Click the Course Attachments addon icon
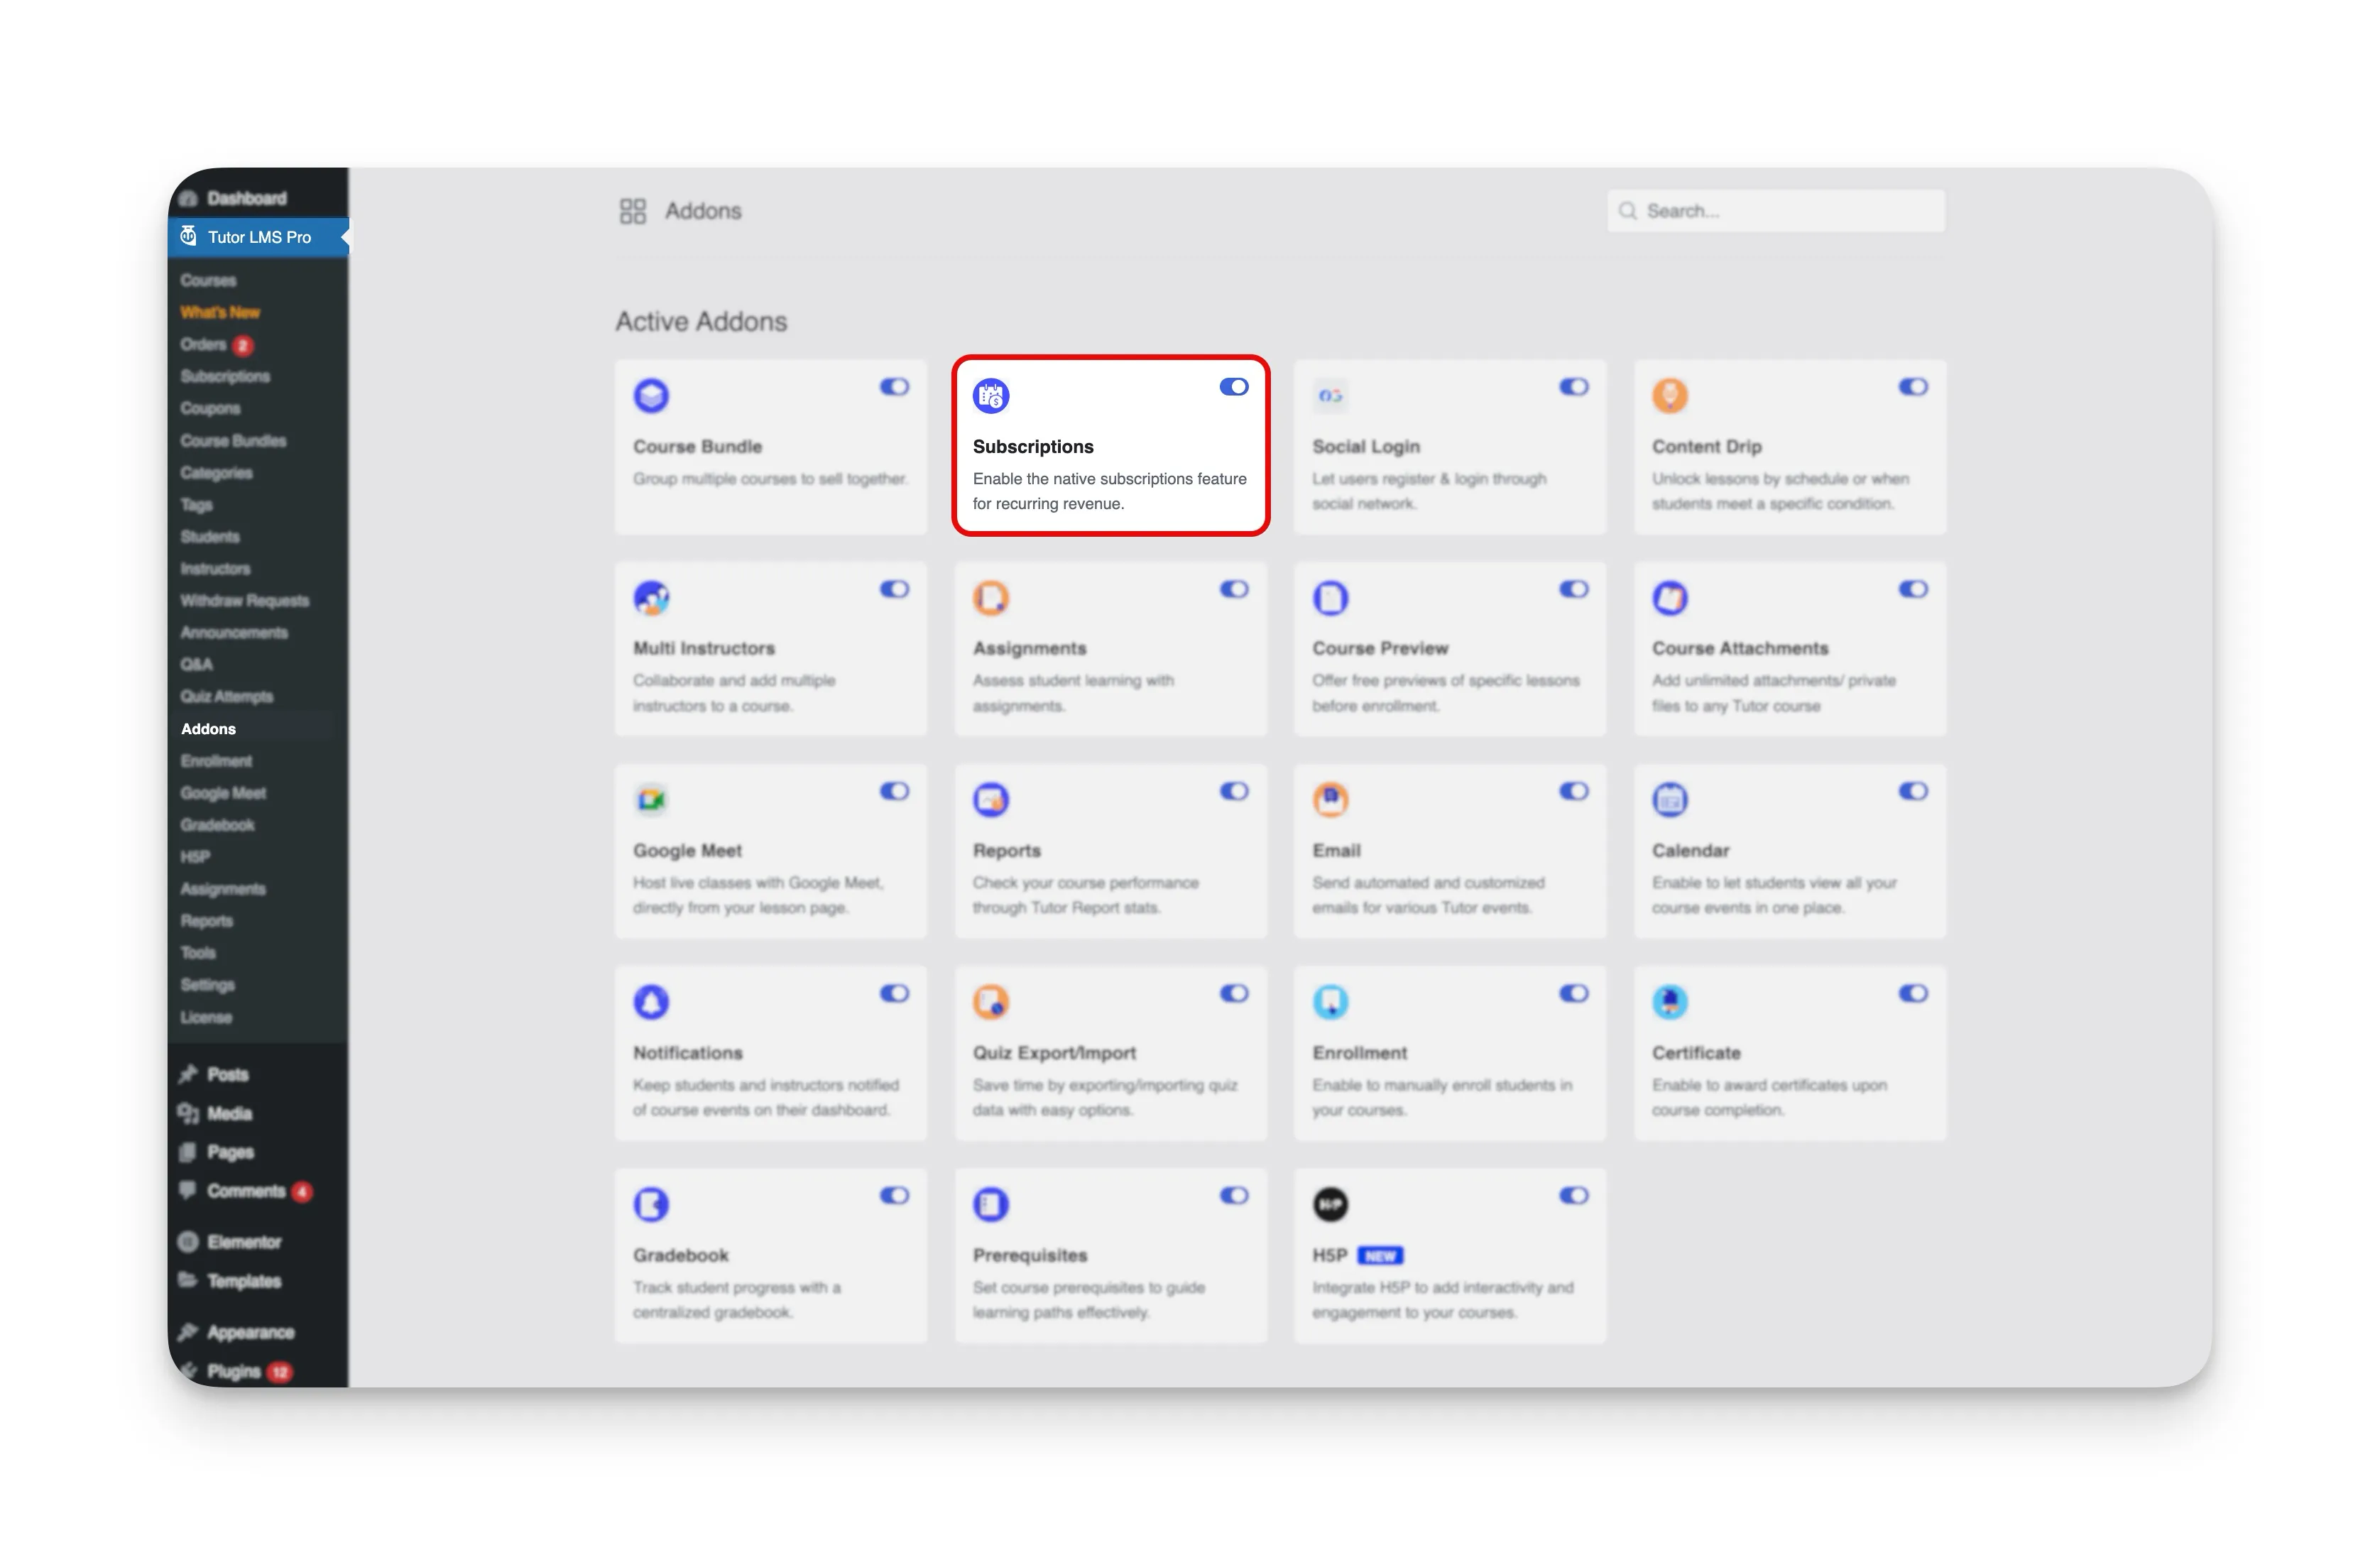This screenshot has height=1555, width=2380. (1669, 598)
